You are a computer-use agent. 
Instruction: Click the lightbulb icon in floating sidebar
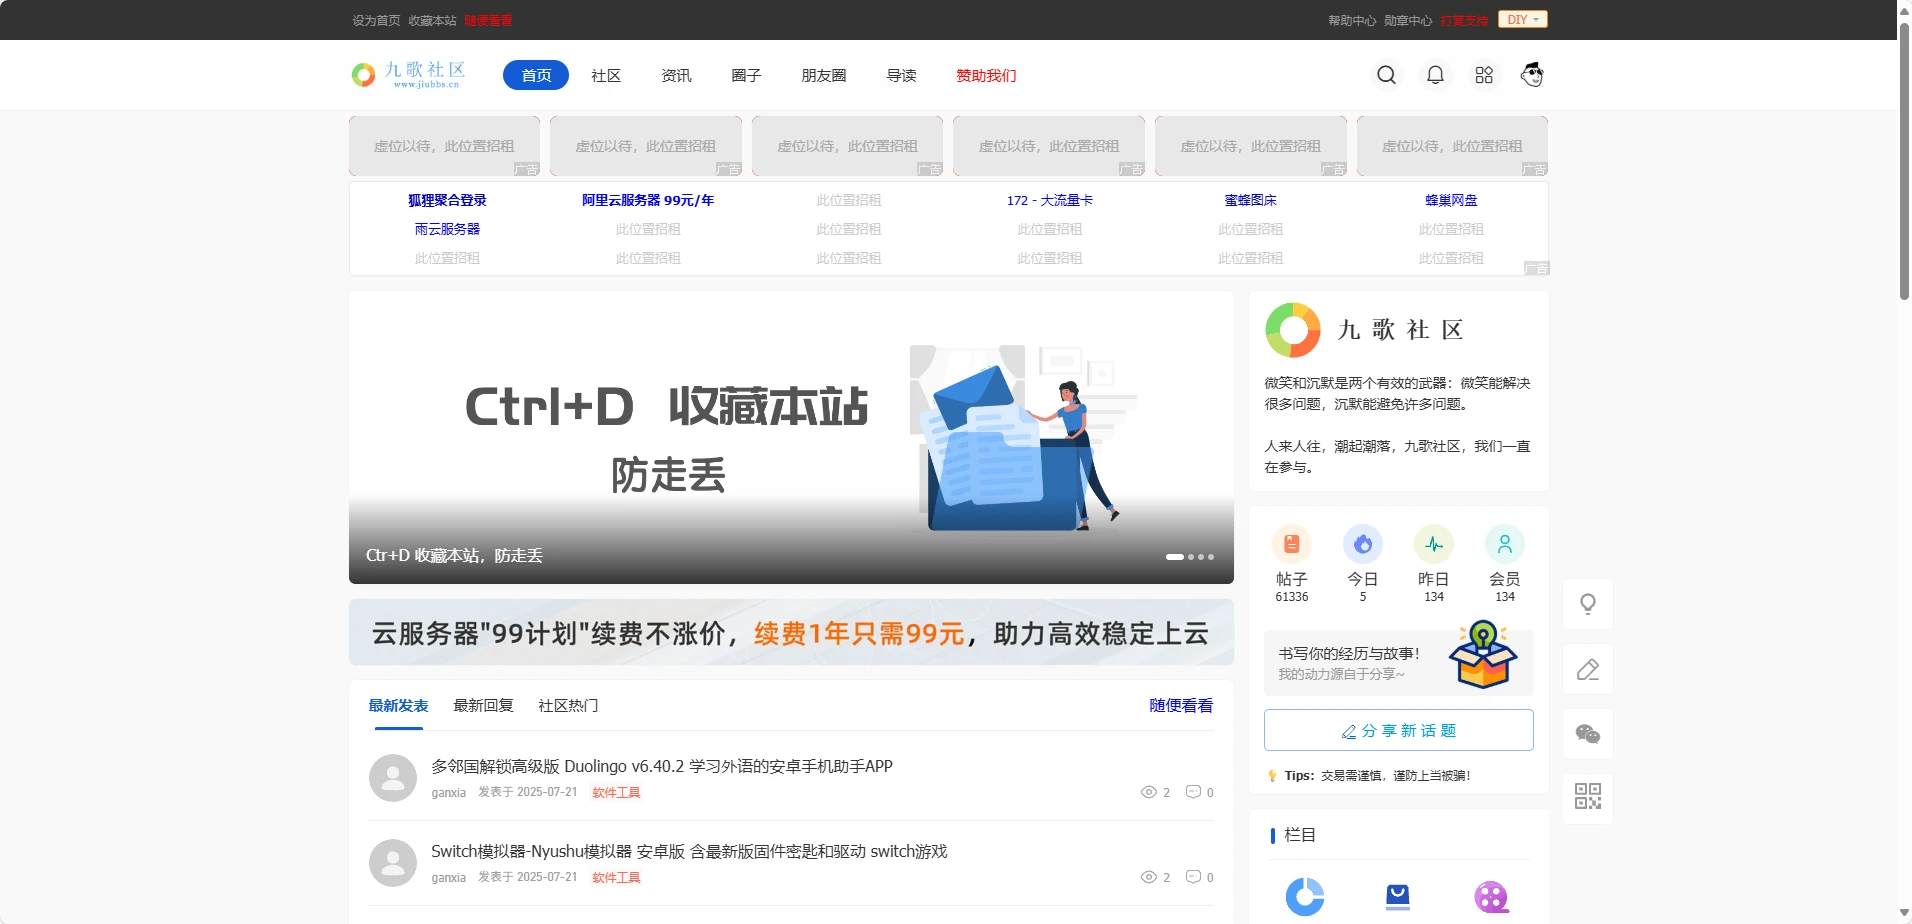[x=1588, y=604]
